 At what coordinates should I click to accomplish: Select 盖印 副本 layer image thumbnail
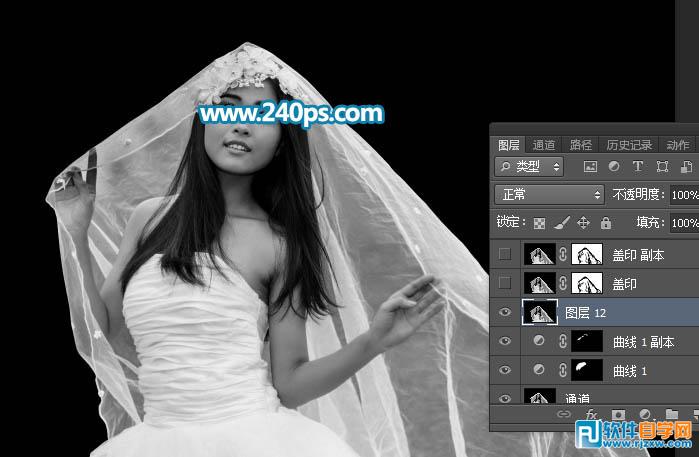[x=539, y=254]
